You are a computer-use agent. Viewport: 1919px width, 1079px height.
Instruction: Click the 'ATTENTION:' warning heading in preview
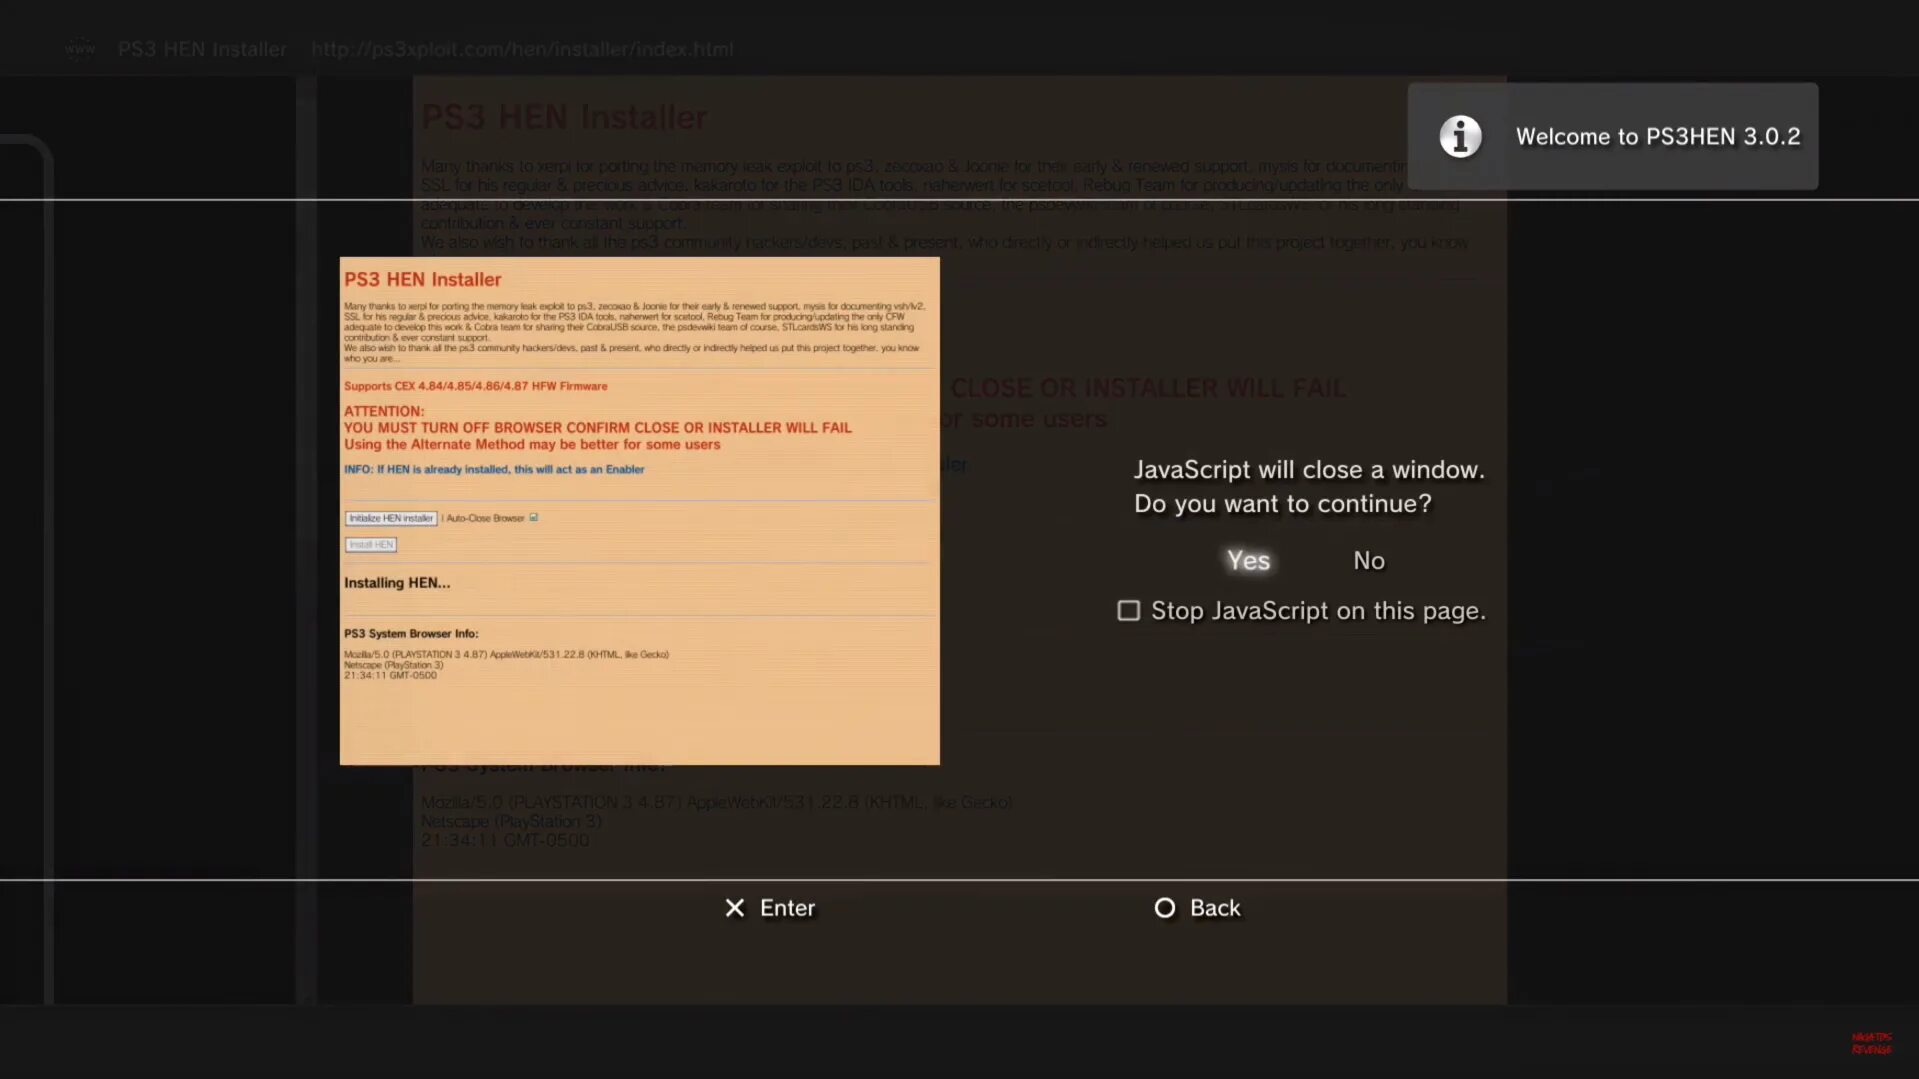tap(384, 411)
